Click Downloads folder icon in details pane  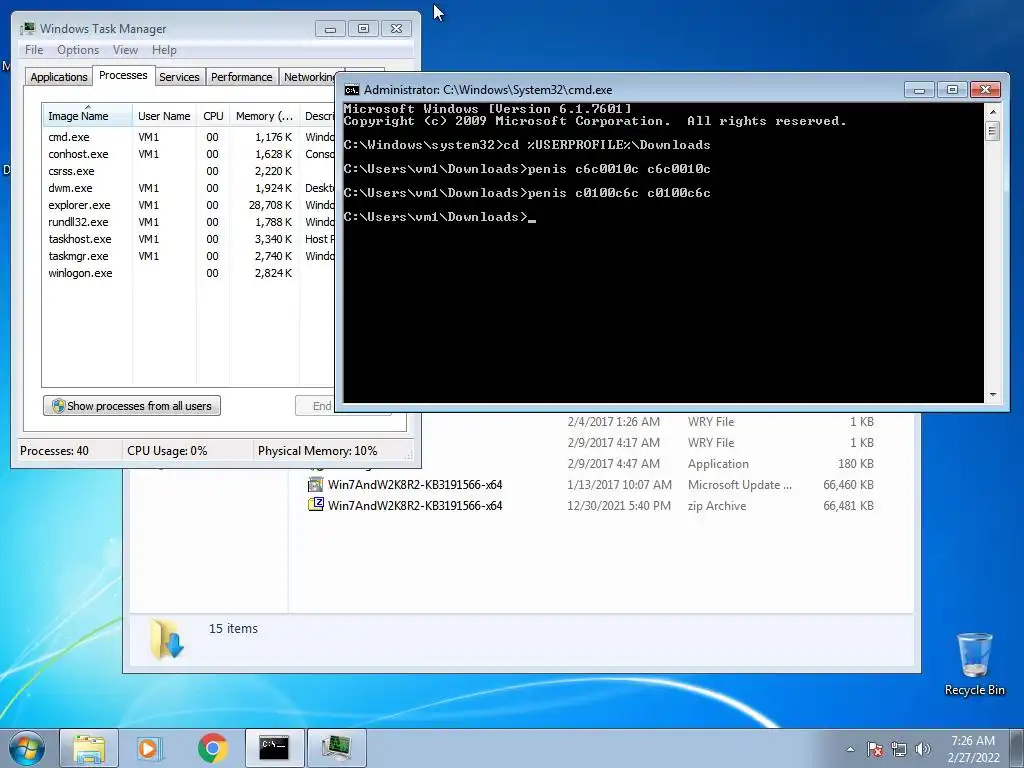tap(167, 639)
